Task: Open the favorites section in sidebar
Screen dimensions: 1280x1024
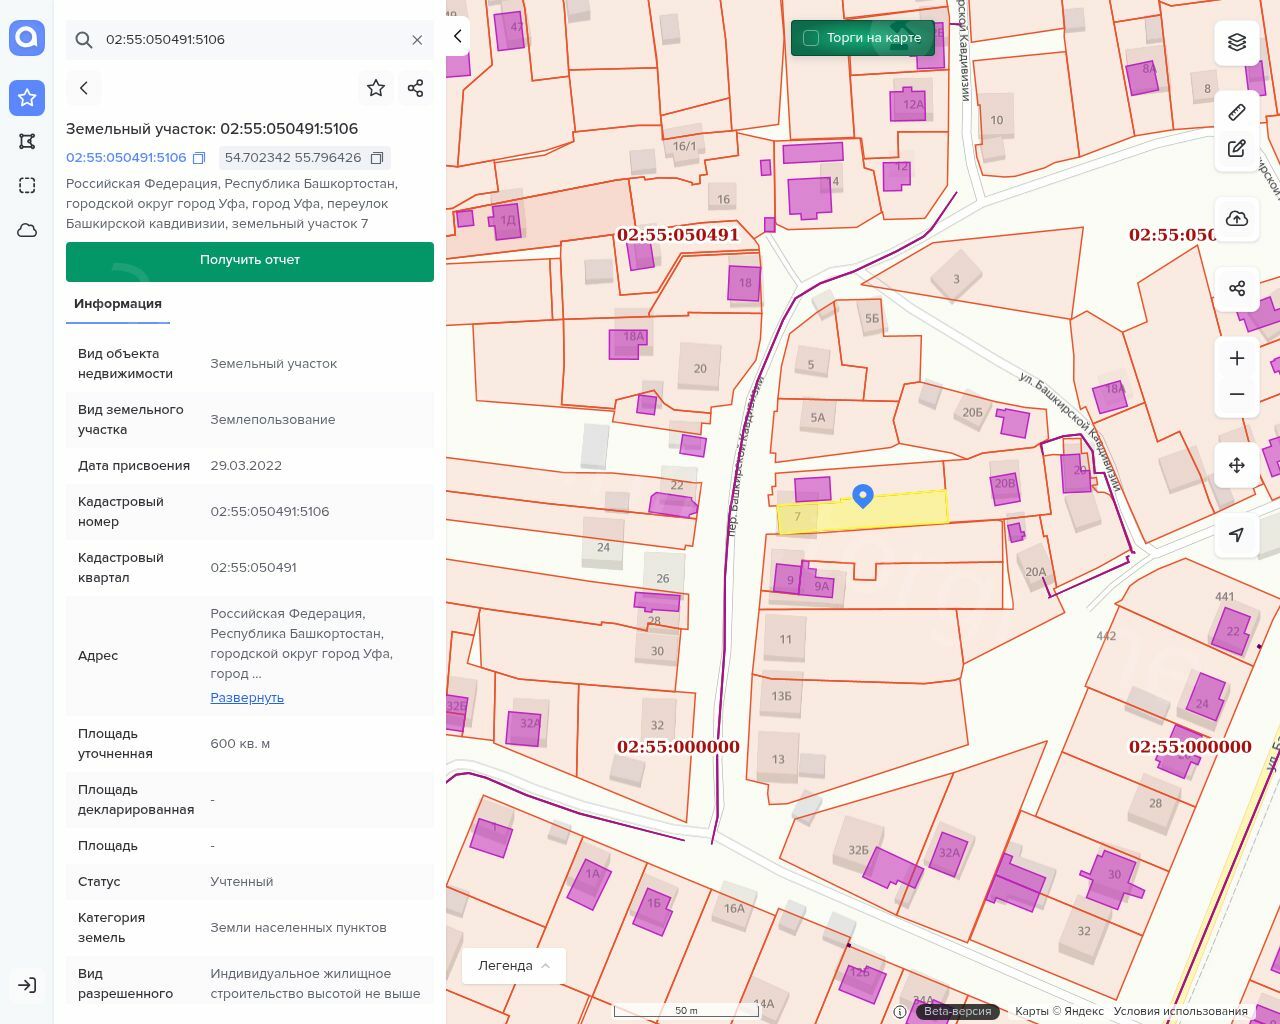Action: (x=27, y=98)
